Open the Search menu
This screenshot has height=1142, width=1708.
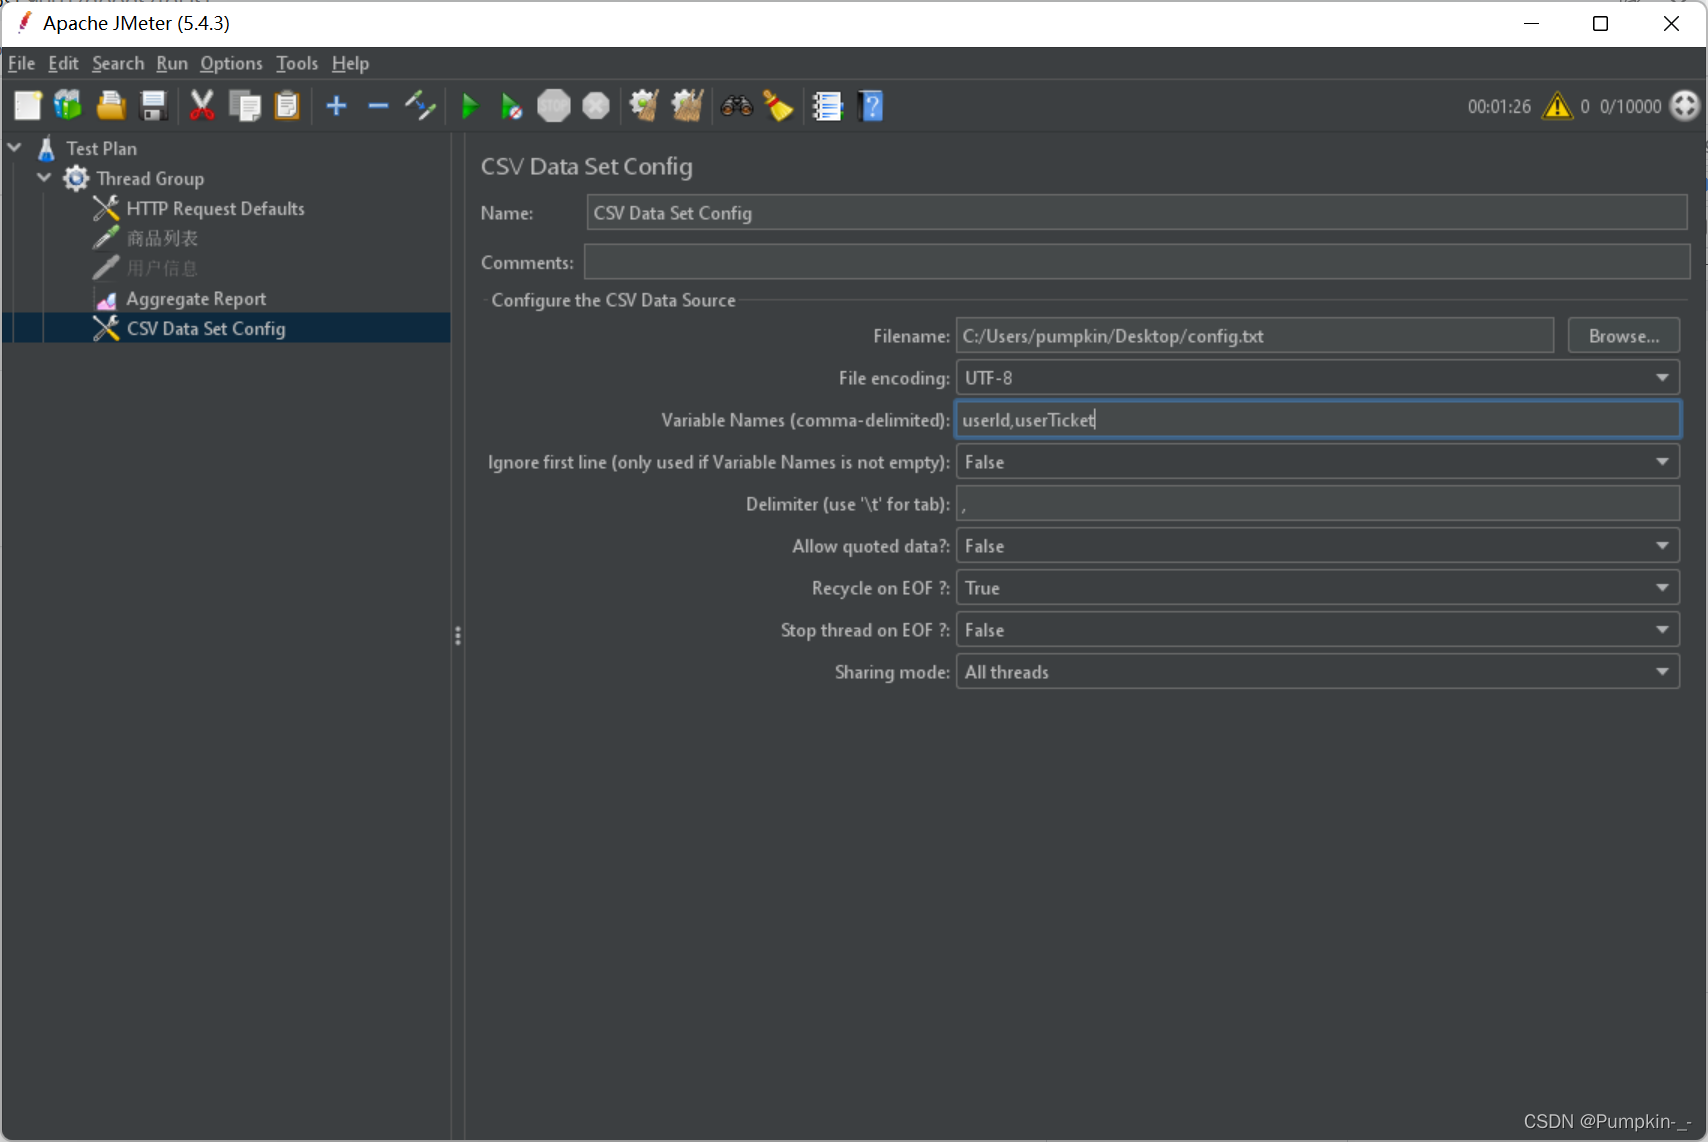click(x=118, y=63)
